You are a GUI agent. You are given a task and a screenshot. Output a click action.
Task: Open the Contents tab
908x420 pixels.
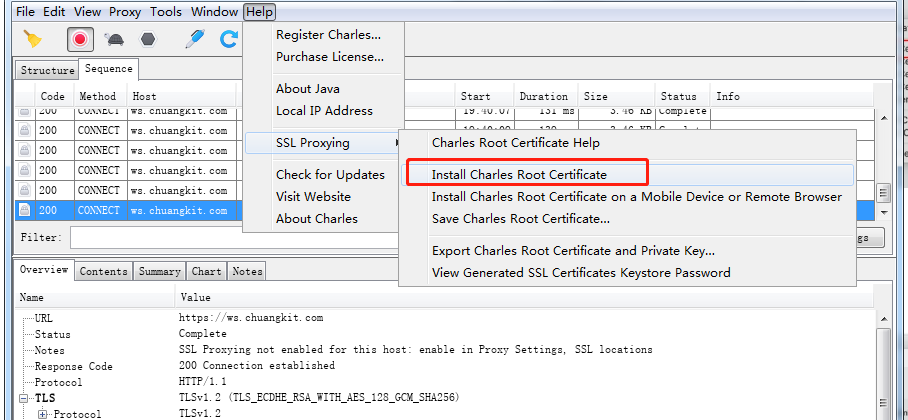tap(103, 271)
